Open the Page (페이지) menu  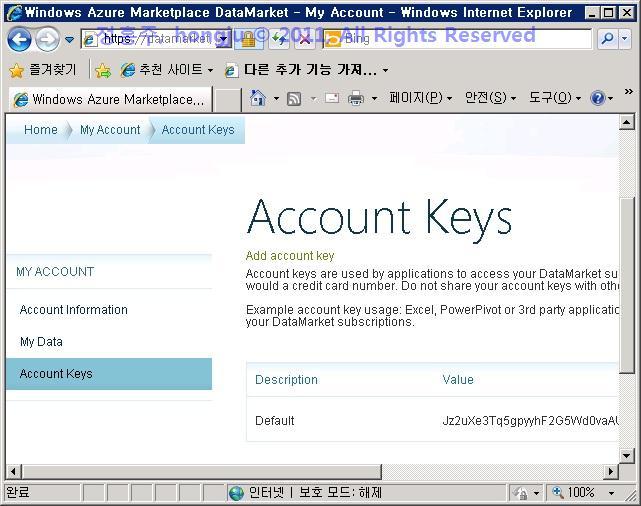(421, 98)
